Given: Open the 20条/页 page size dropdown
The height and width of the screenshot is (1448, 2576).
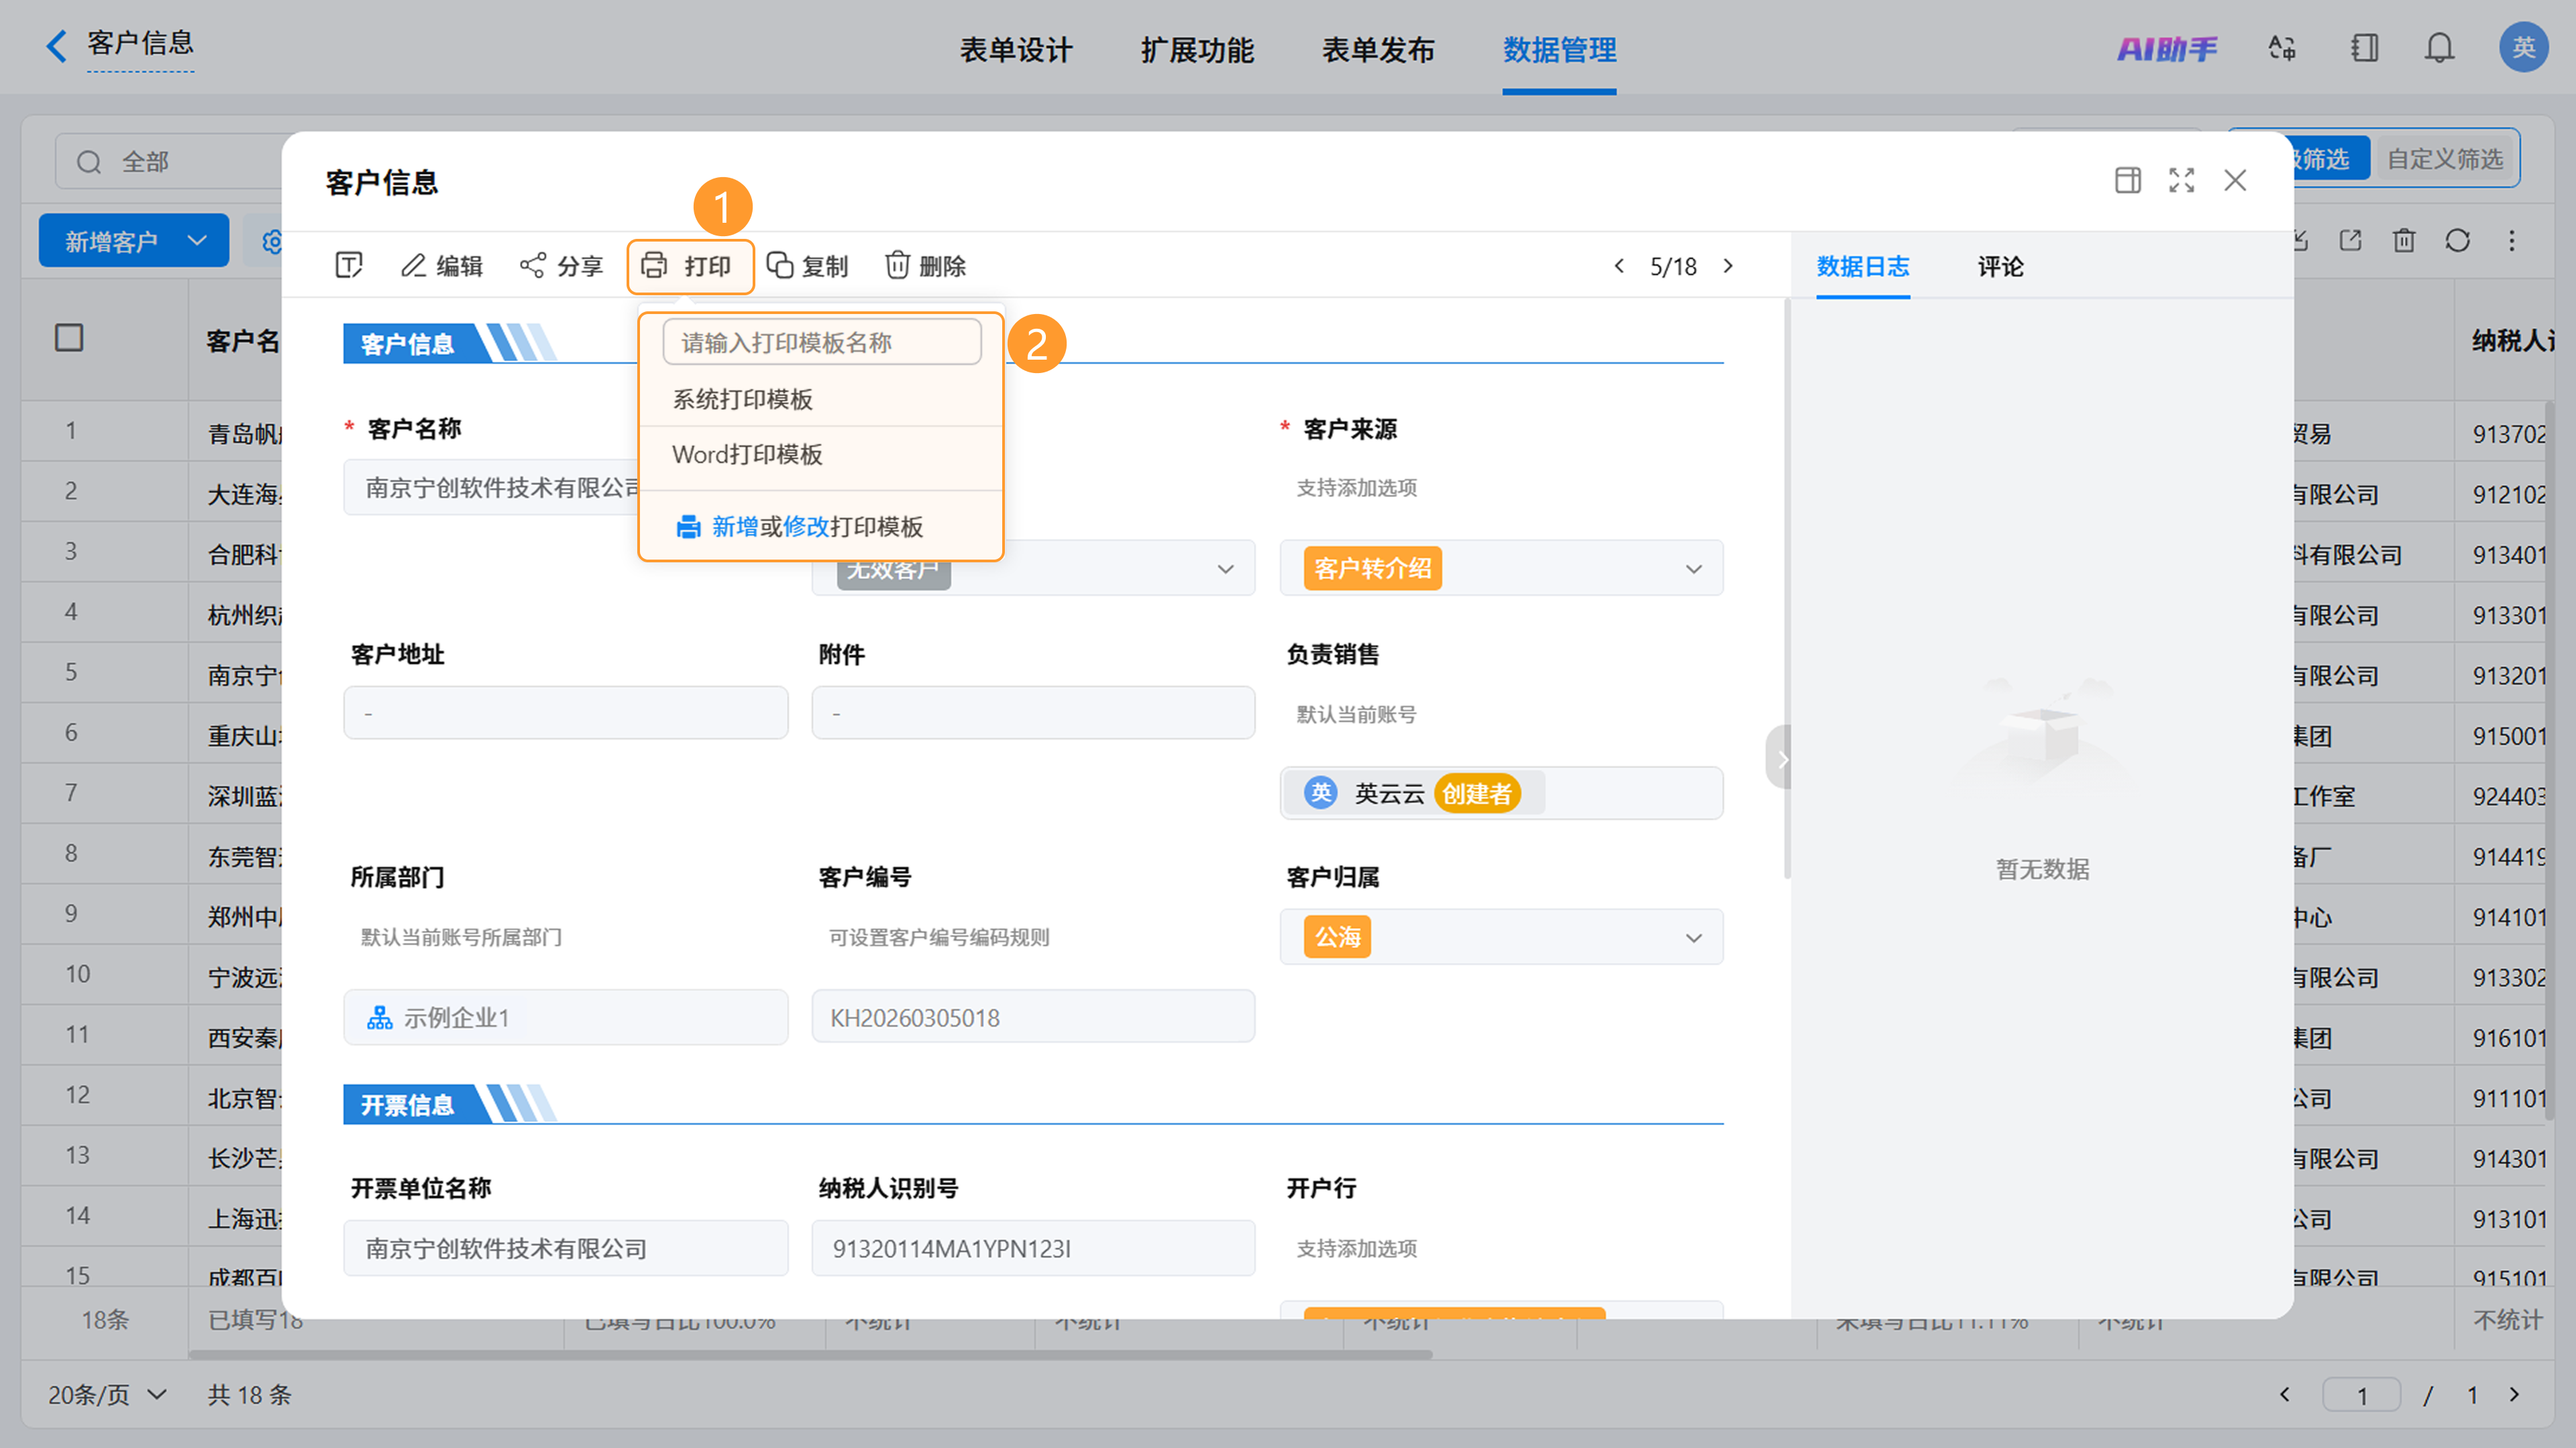Looking at the screenshot, I should click(107, 1395).
